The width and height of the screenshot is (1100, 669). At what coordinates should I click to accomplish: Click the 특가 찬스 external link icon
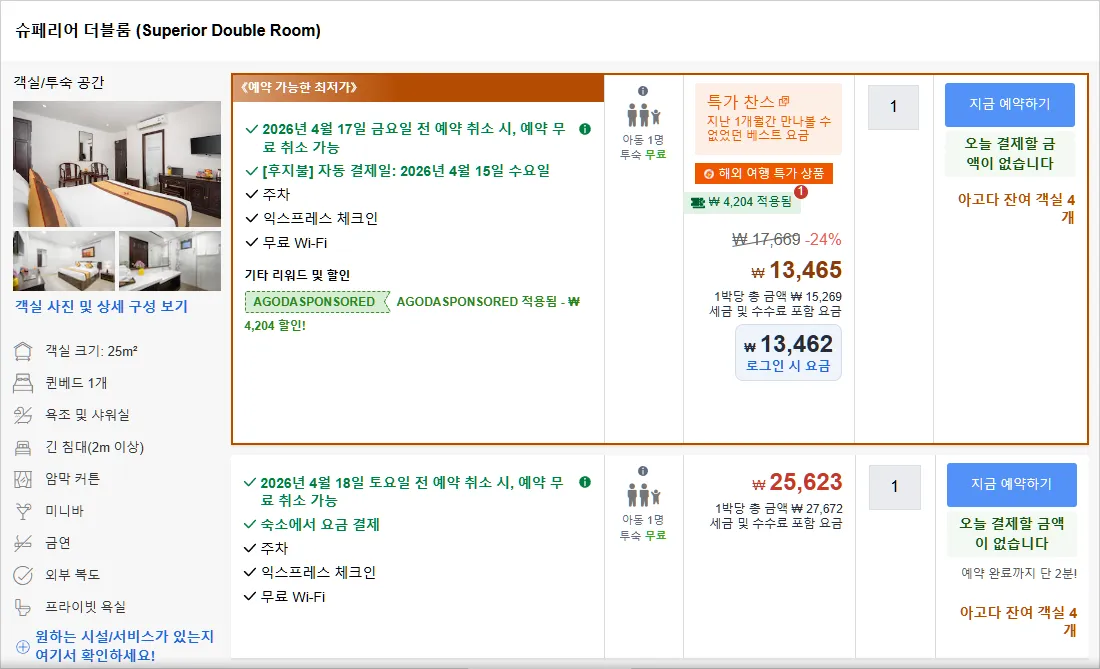[784, 102]
